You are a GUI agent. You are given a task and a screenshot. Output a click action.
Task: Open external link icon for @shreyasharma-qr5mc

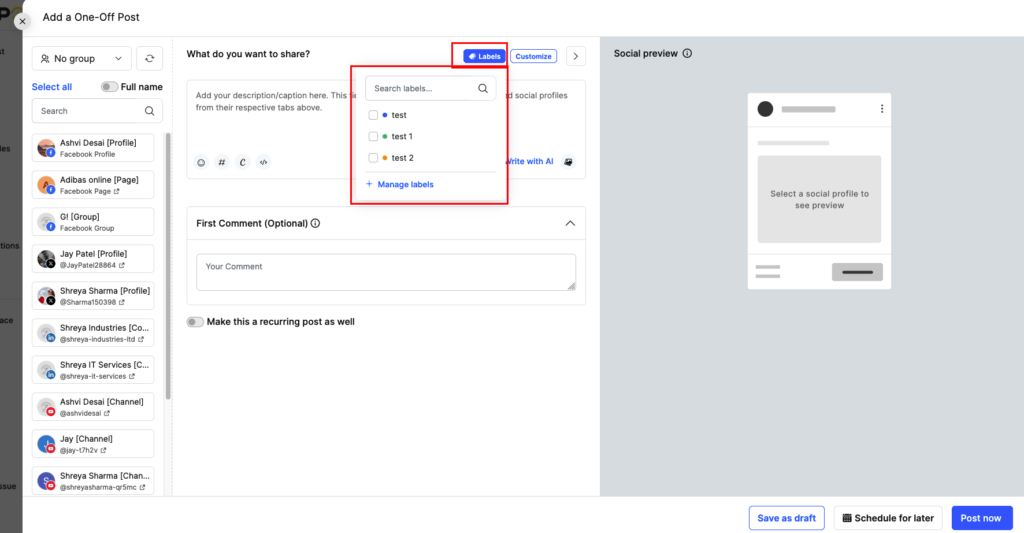[142, 487]
